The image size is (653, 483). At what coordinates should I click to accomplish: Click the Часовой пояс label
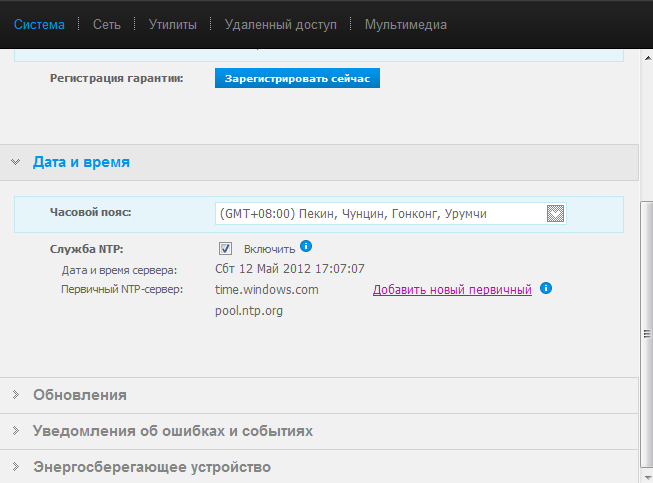click(90, 212)
